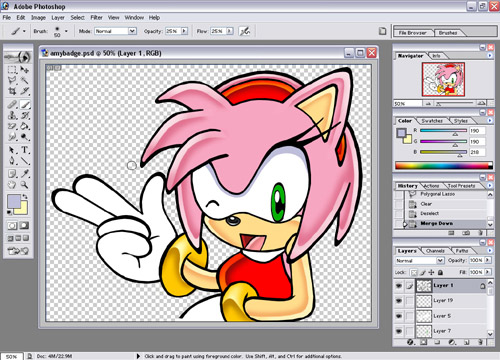
Task: Click foreground color swatch in toolbox
Action: click(14, 201)
